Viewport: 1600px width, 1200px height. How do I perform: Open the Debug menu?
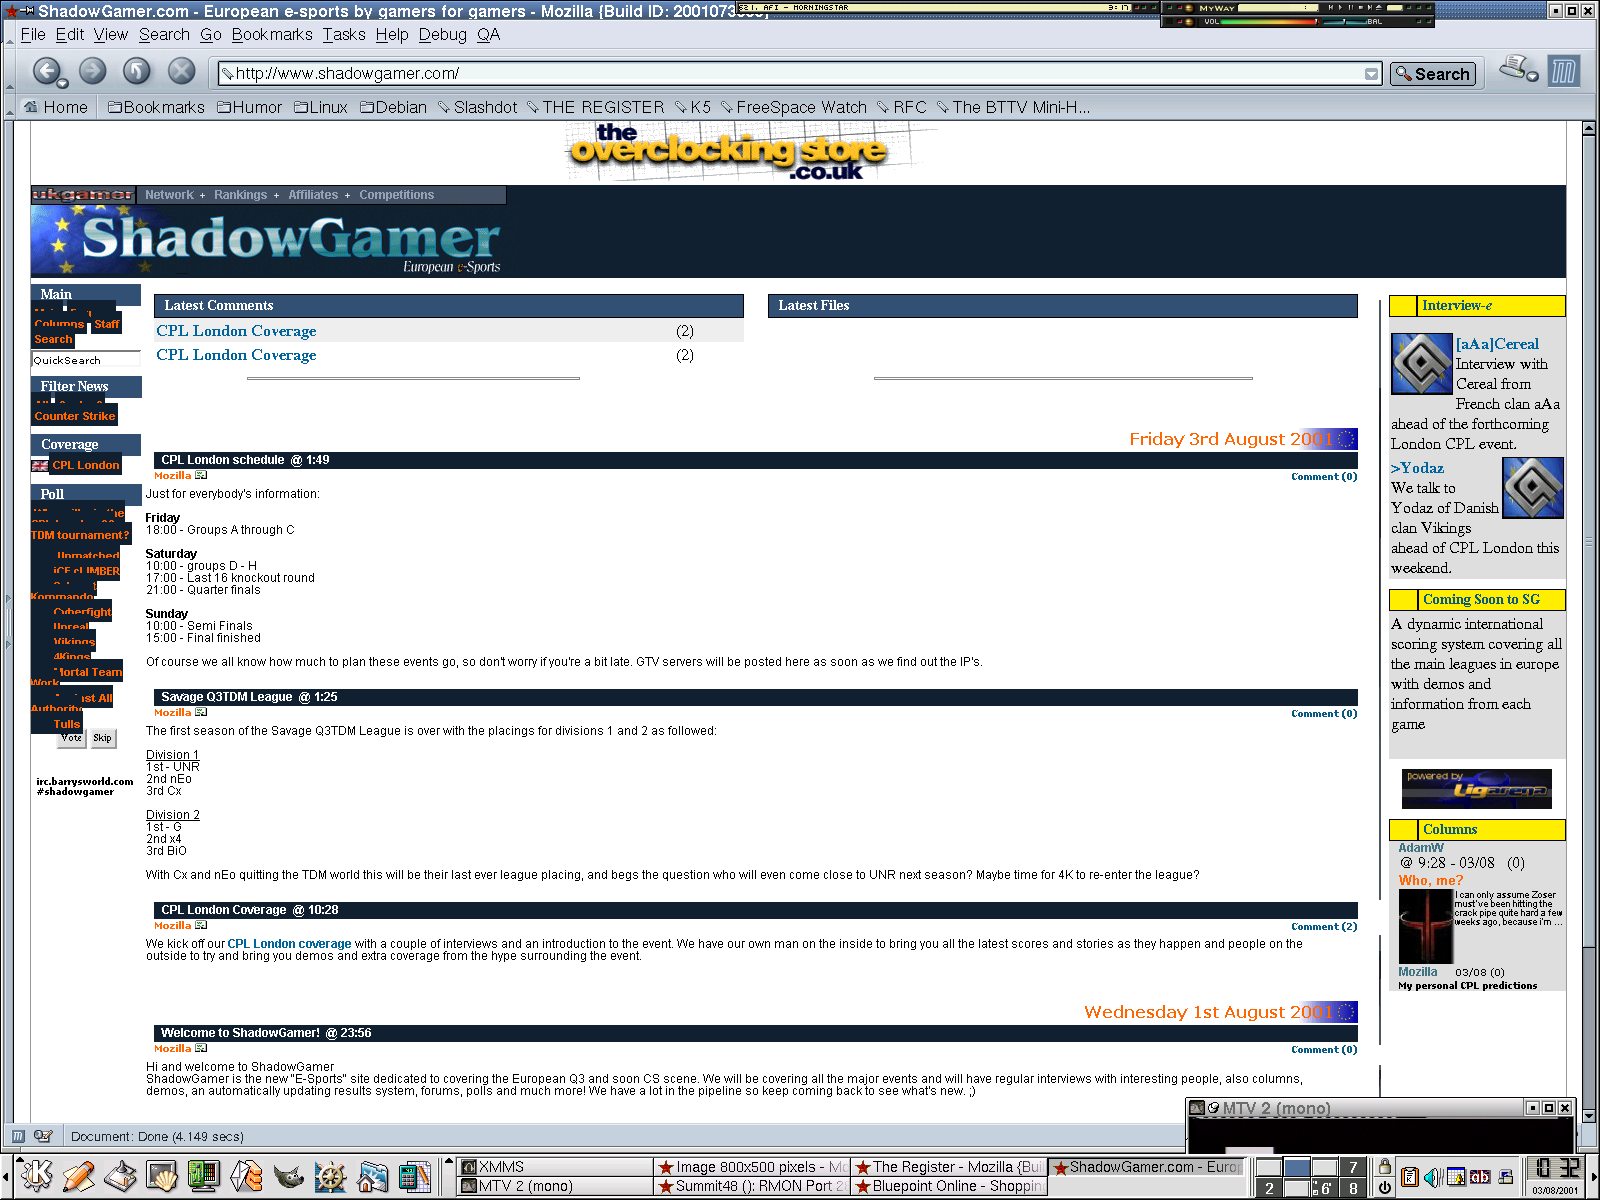tap(443, 34)
